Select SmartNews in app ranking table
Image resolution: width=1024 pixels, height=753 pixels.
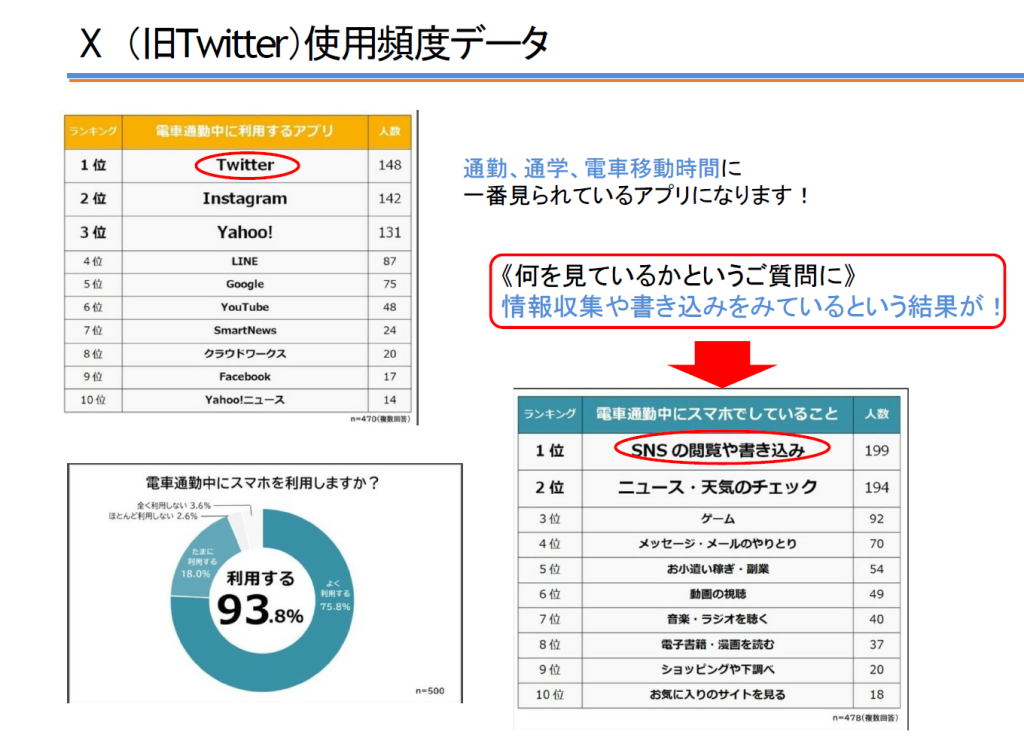(x=245, y=330)
